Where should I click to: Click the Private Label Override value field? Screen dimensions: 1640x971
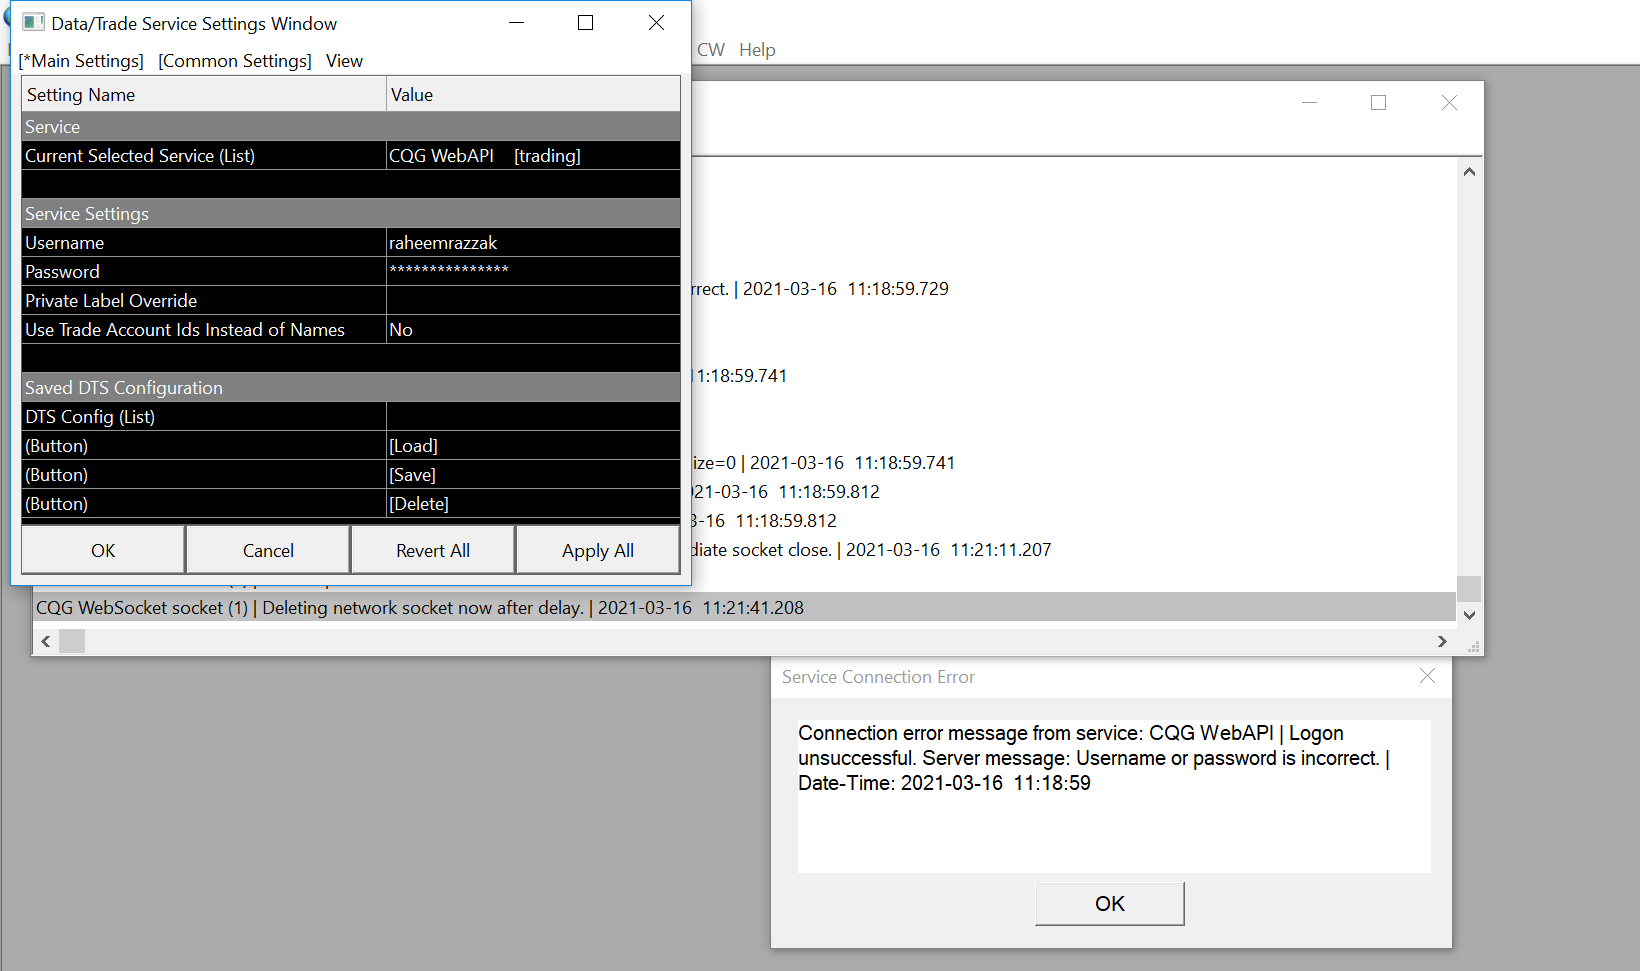coord(533,301)
